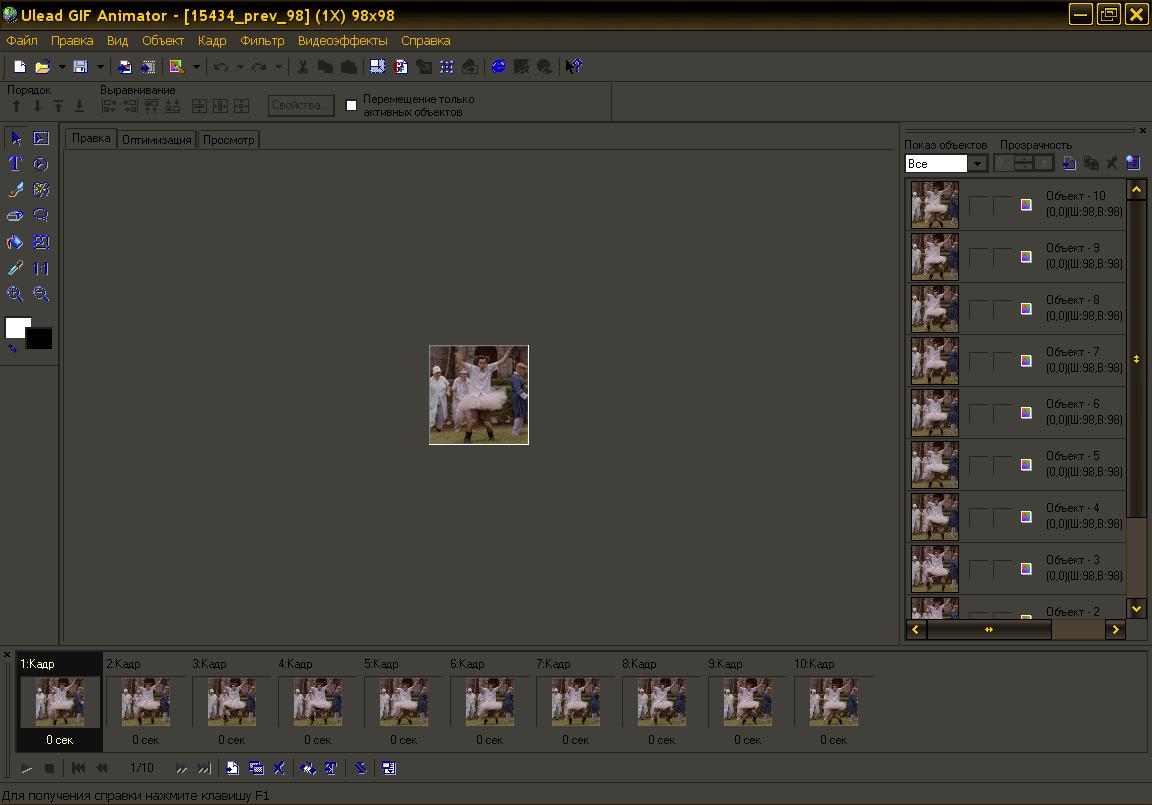This screenshot has height=805, width=1152.
Task: Select the Paint Bucket fill tool
Action: [x=15, y=242]
